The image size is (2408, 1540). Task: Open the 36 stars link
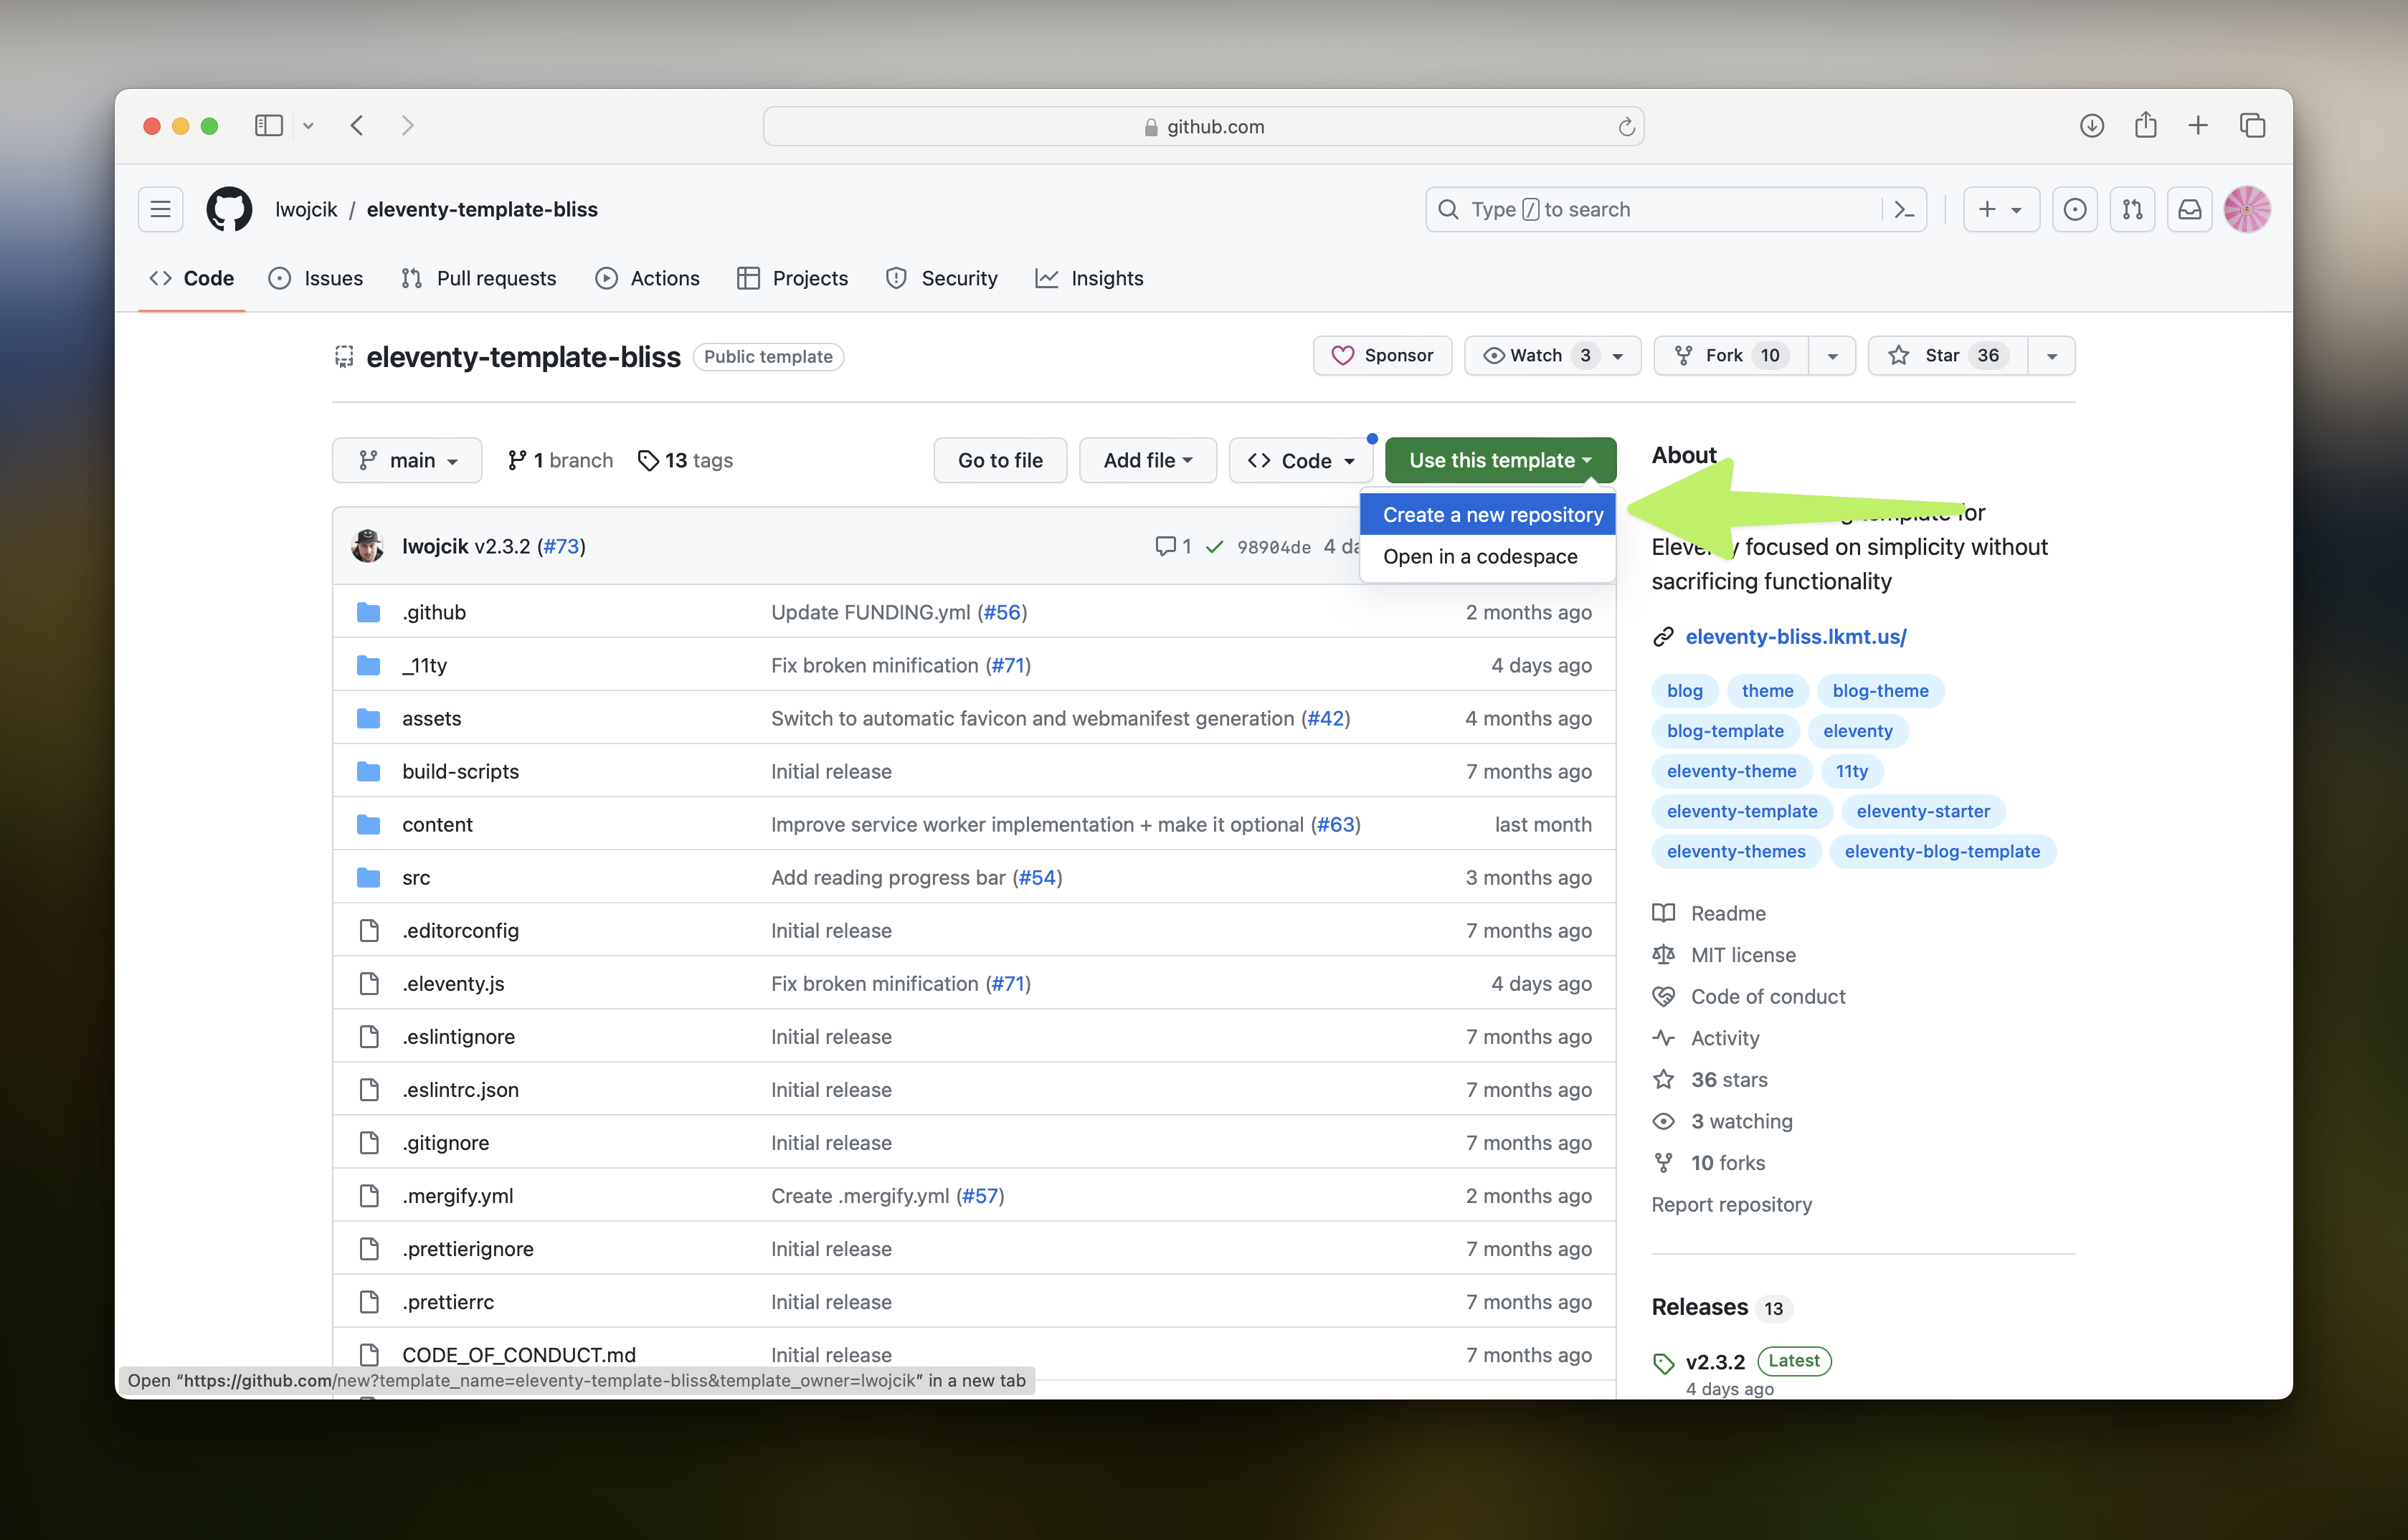coord(1728,1079)
